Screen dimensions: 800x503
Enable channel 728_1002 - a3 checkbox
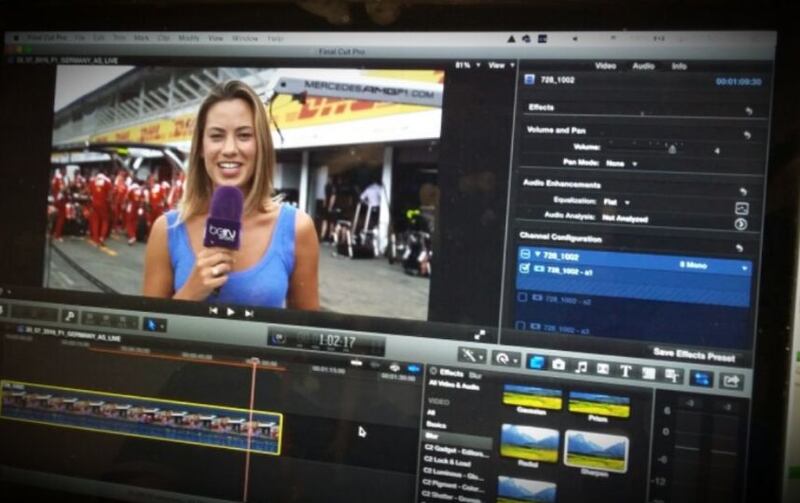click(520, 325)
